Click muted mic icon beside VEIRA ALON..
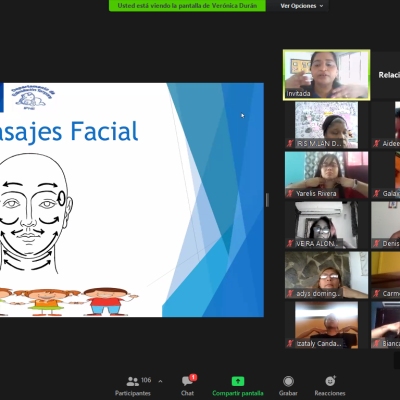 click(290, 243)
